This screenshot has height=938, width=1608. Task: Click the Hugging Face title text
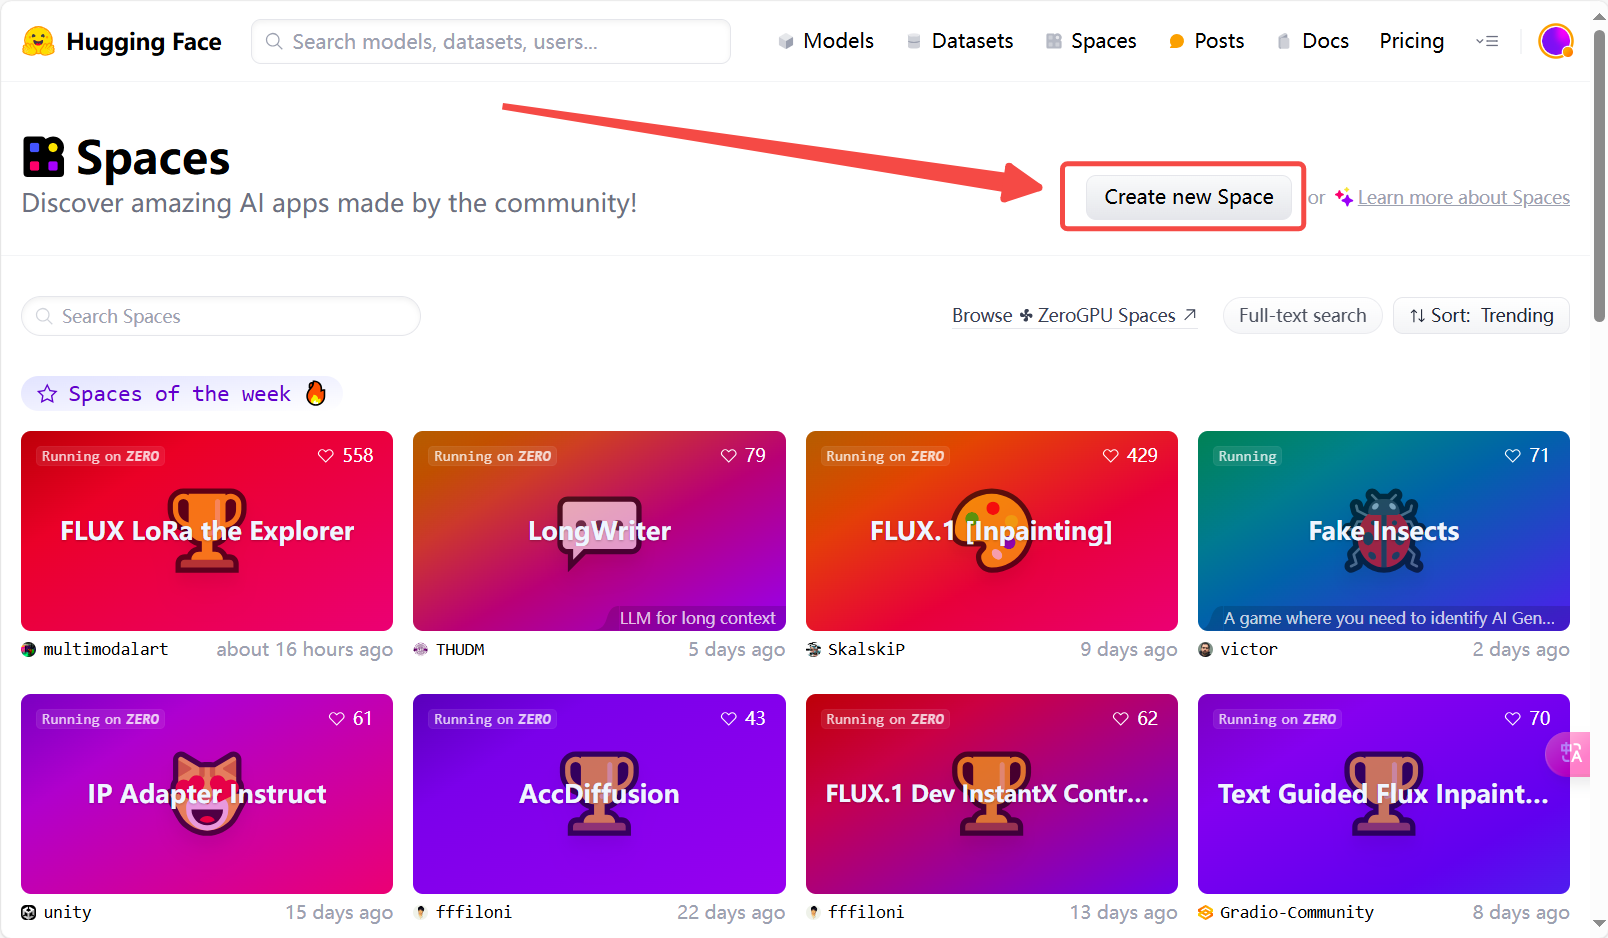click(144, 42)
